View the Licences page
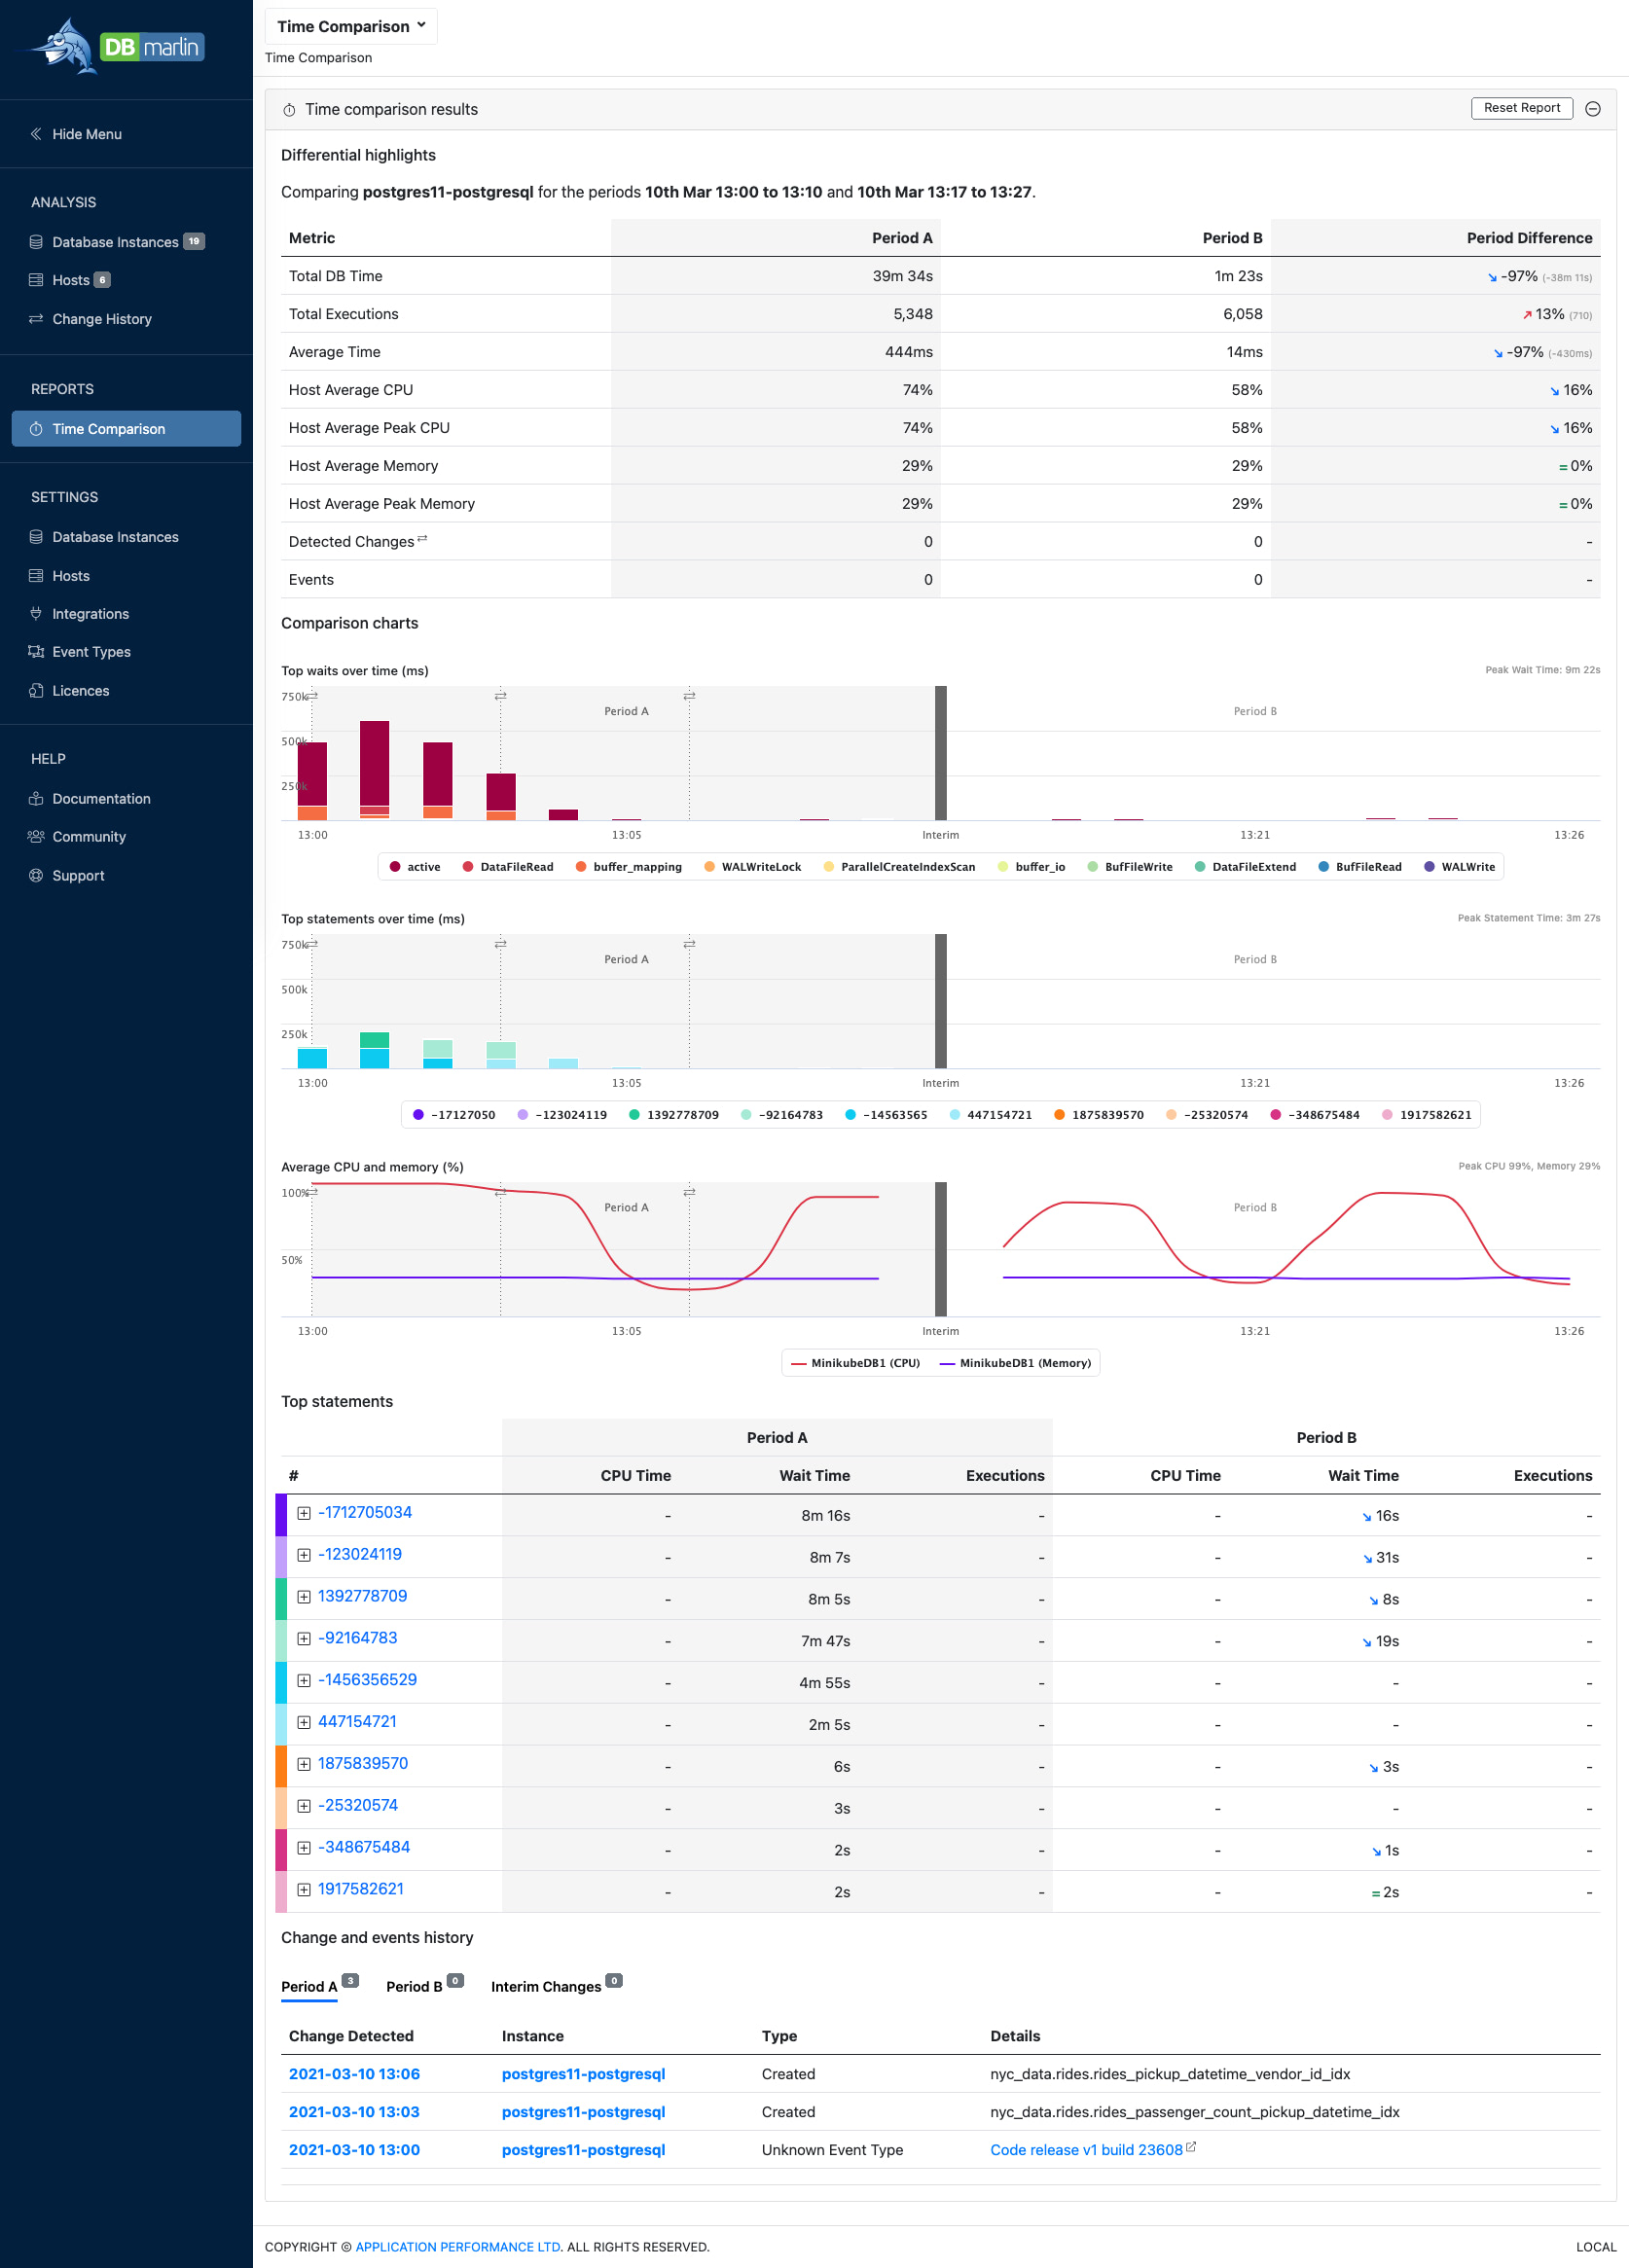Image resolution: width=1629 pixels, height=2268 pixels. [x=81, y=690]
